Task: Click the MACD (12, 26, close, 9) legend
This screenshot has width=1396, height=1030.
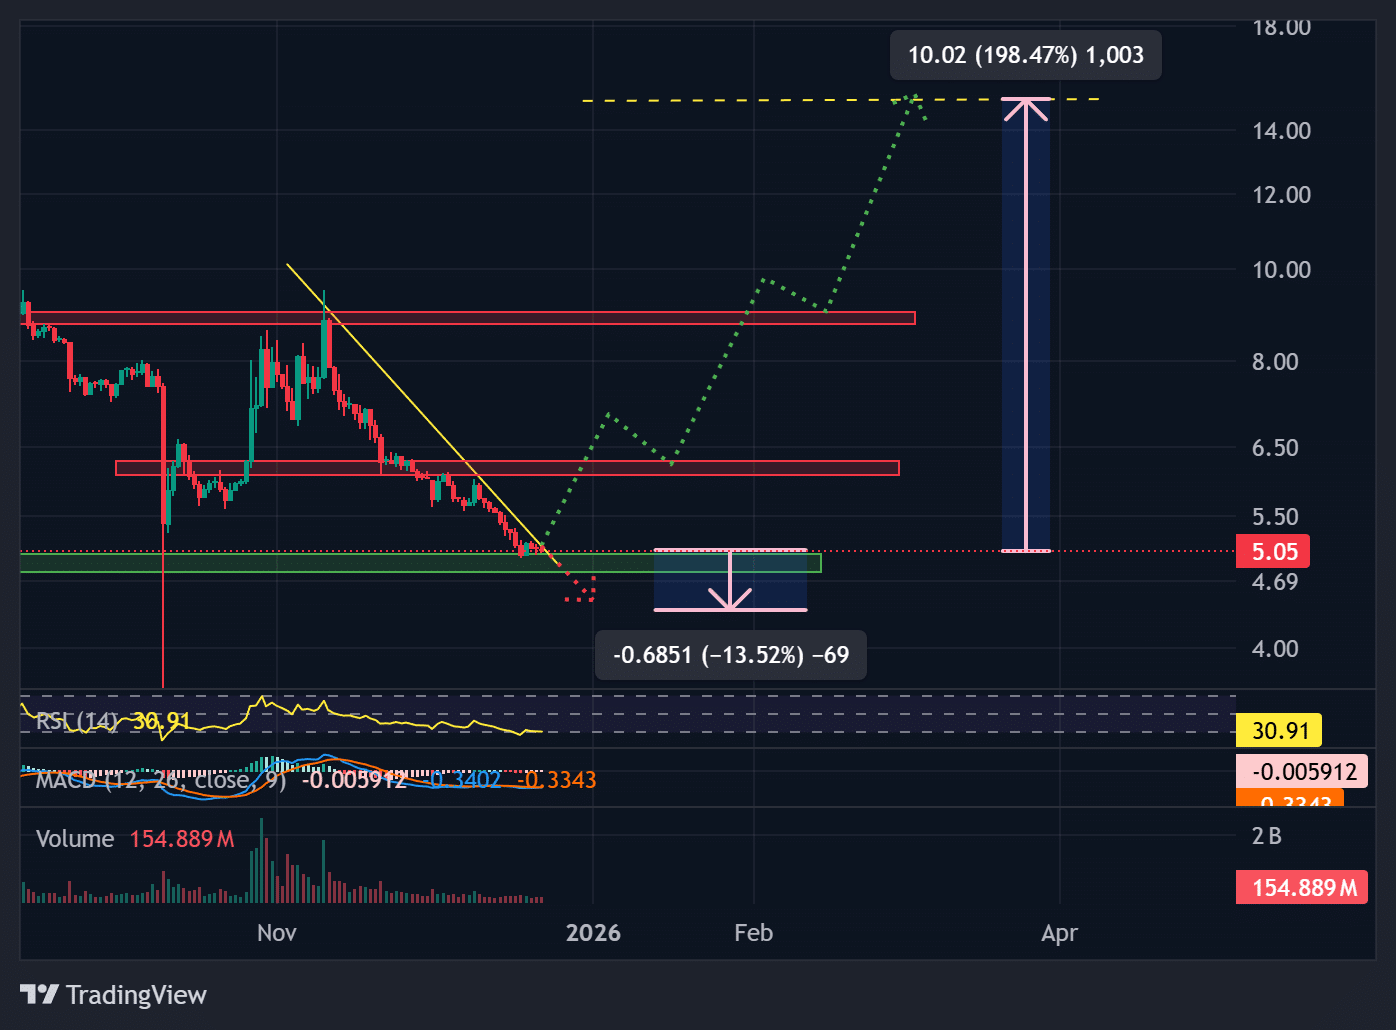Action: (160, 780)
